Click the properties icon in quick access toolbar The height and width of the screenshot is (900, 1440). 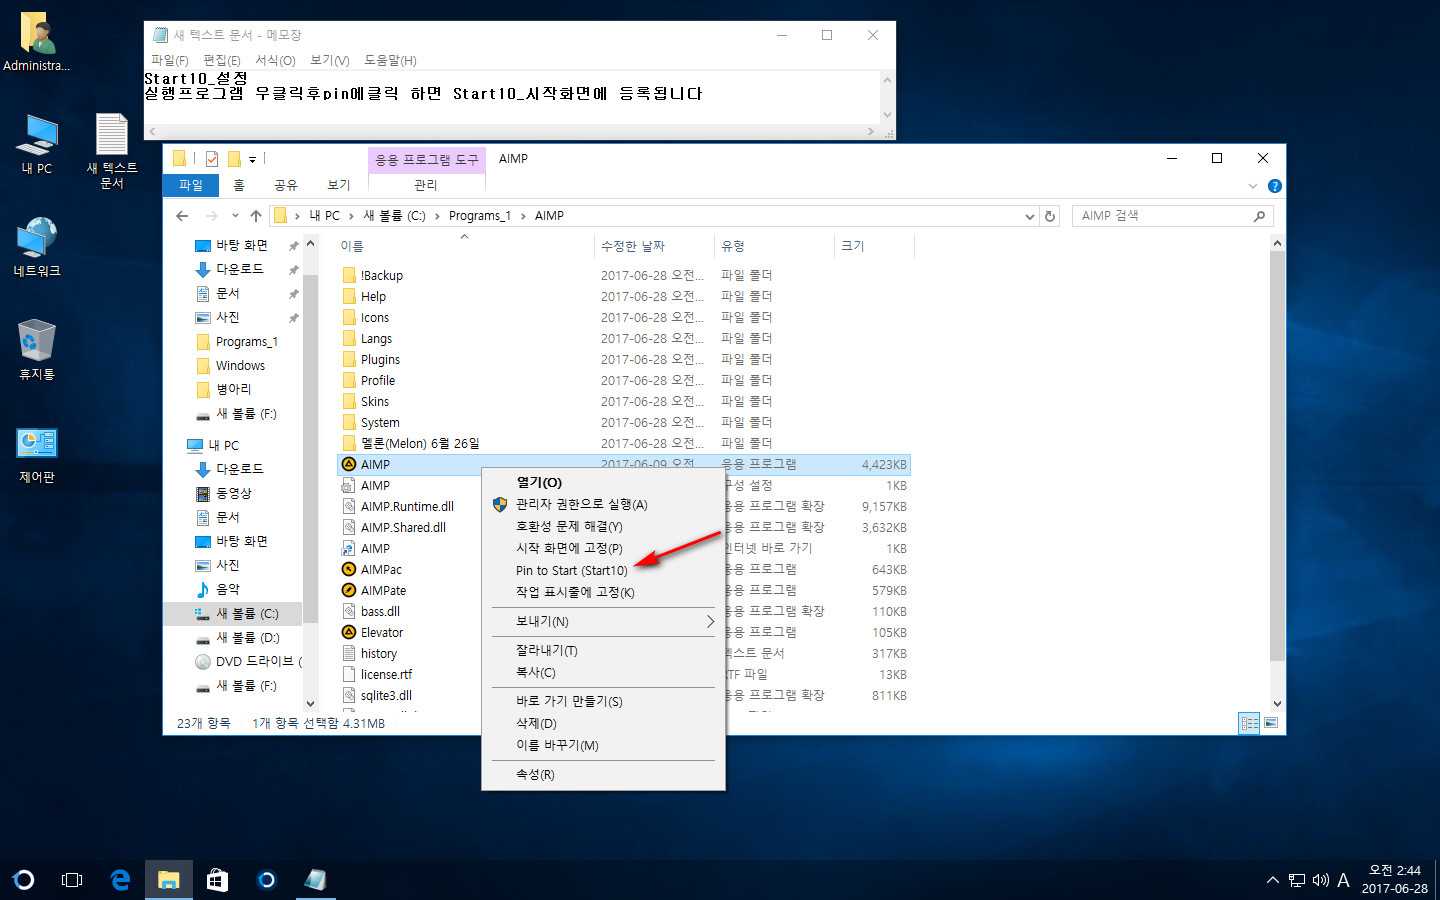point(212,159)
